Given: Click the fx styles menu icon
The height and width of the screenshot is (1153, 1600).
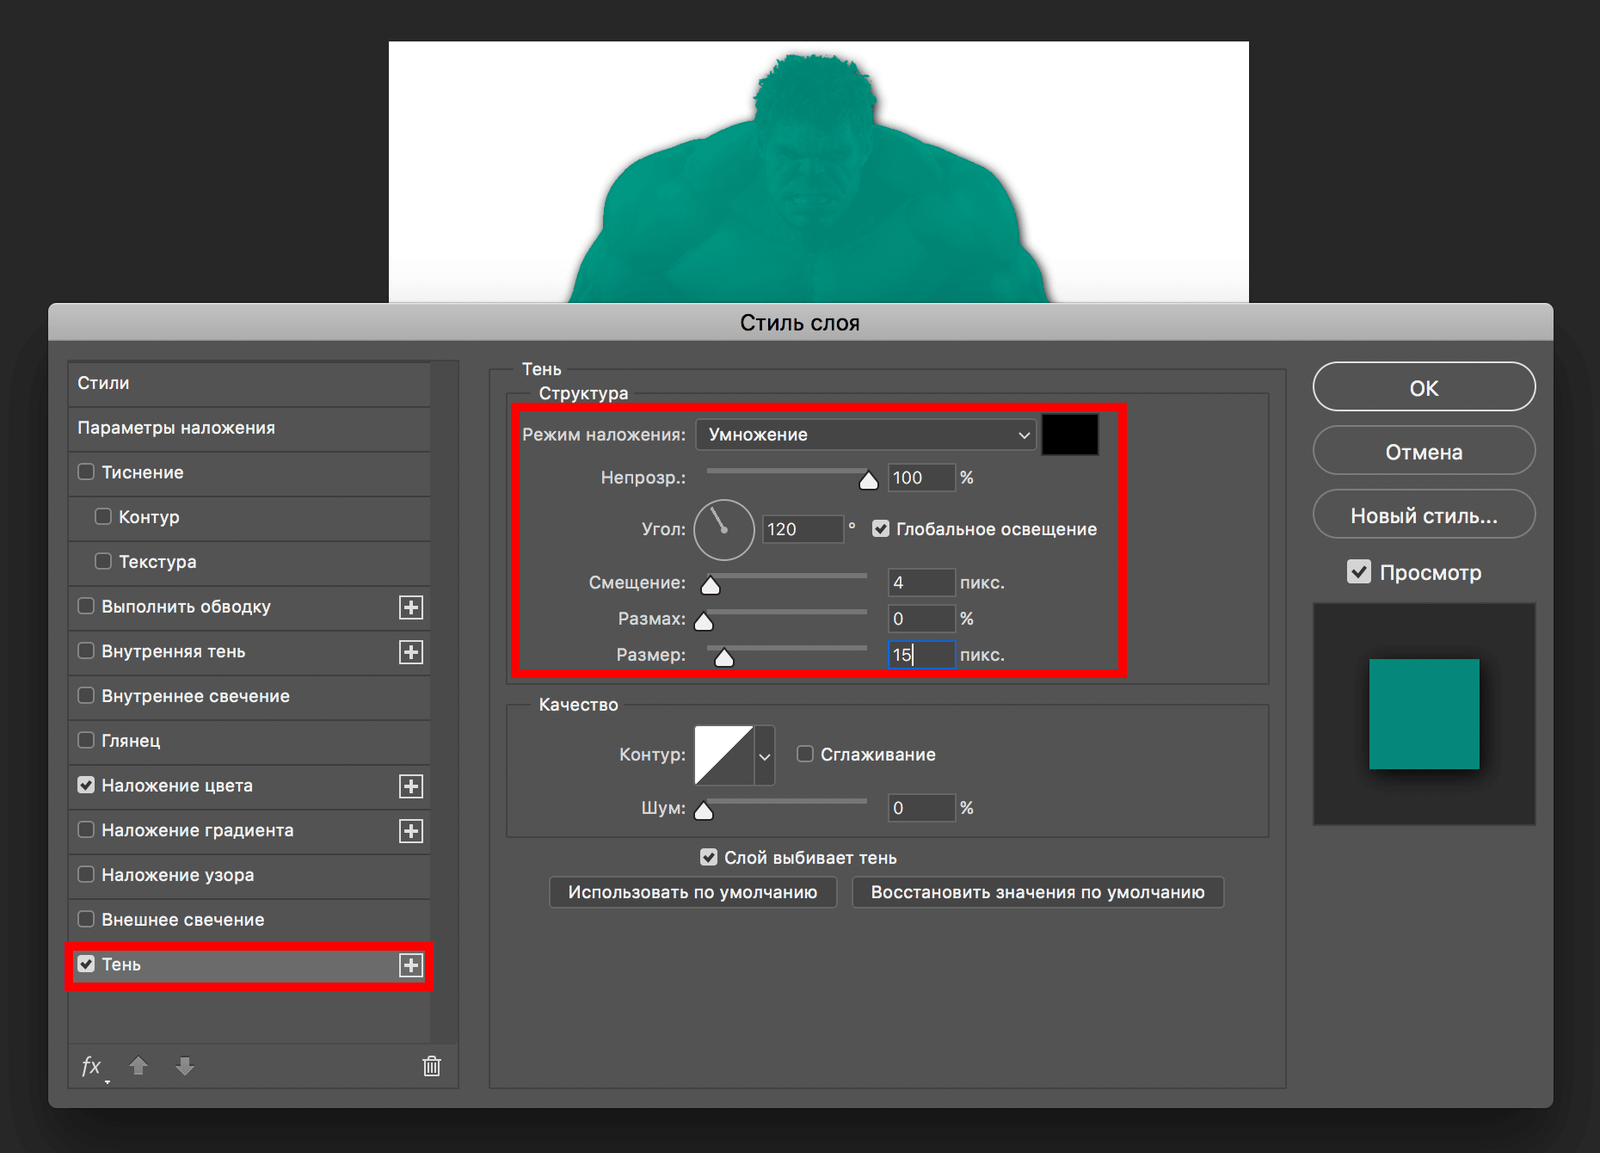Looking at the screenshot, I should pos(92,1066).
